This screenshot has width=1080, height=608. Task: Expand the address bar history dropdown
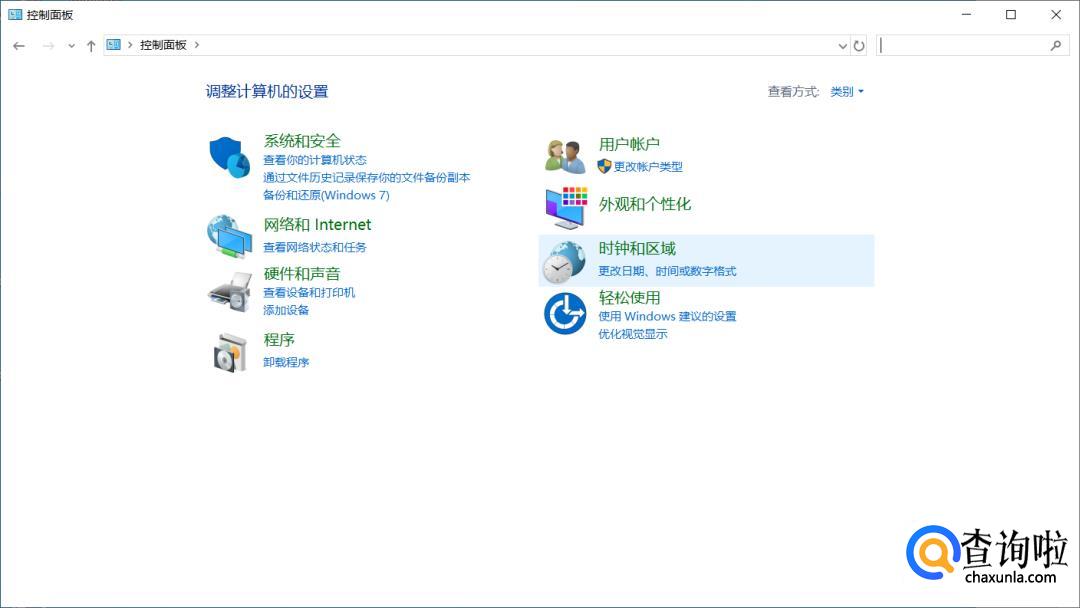point(842,46)
